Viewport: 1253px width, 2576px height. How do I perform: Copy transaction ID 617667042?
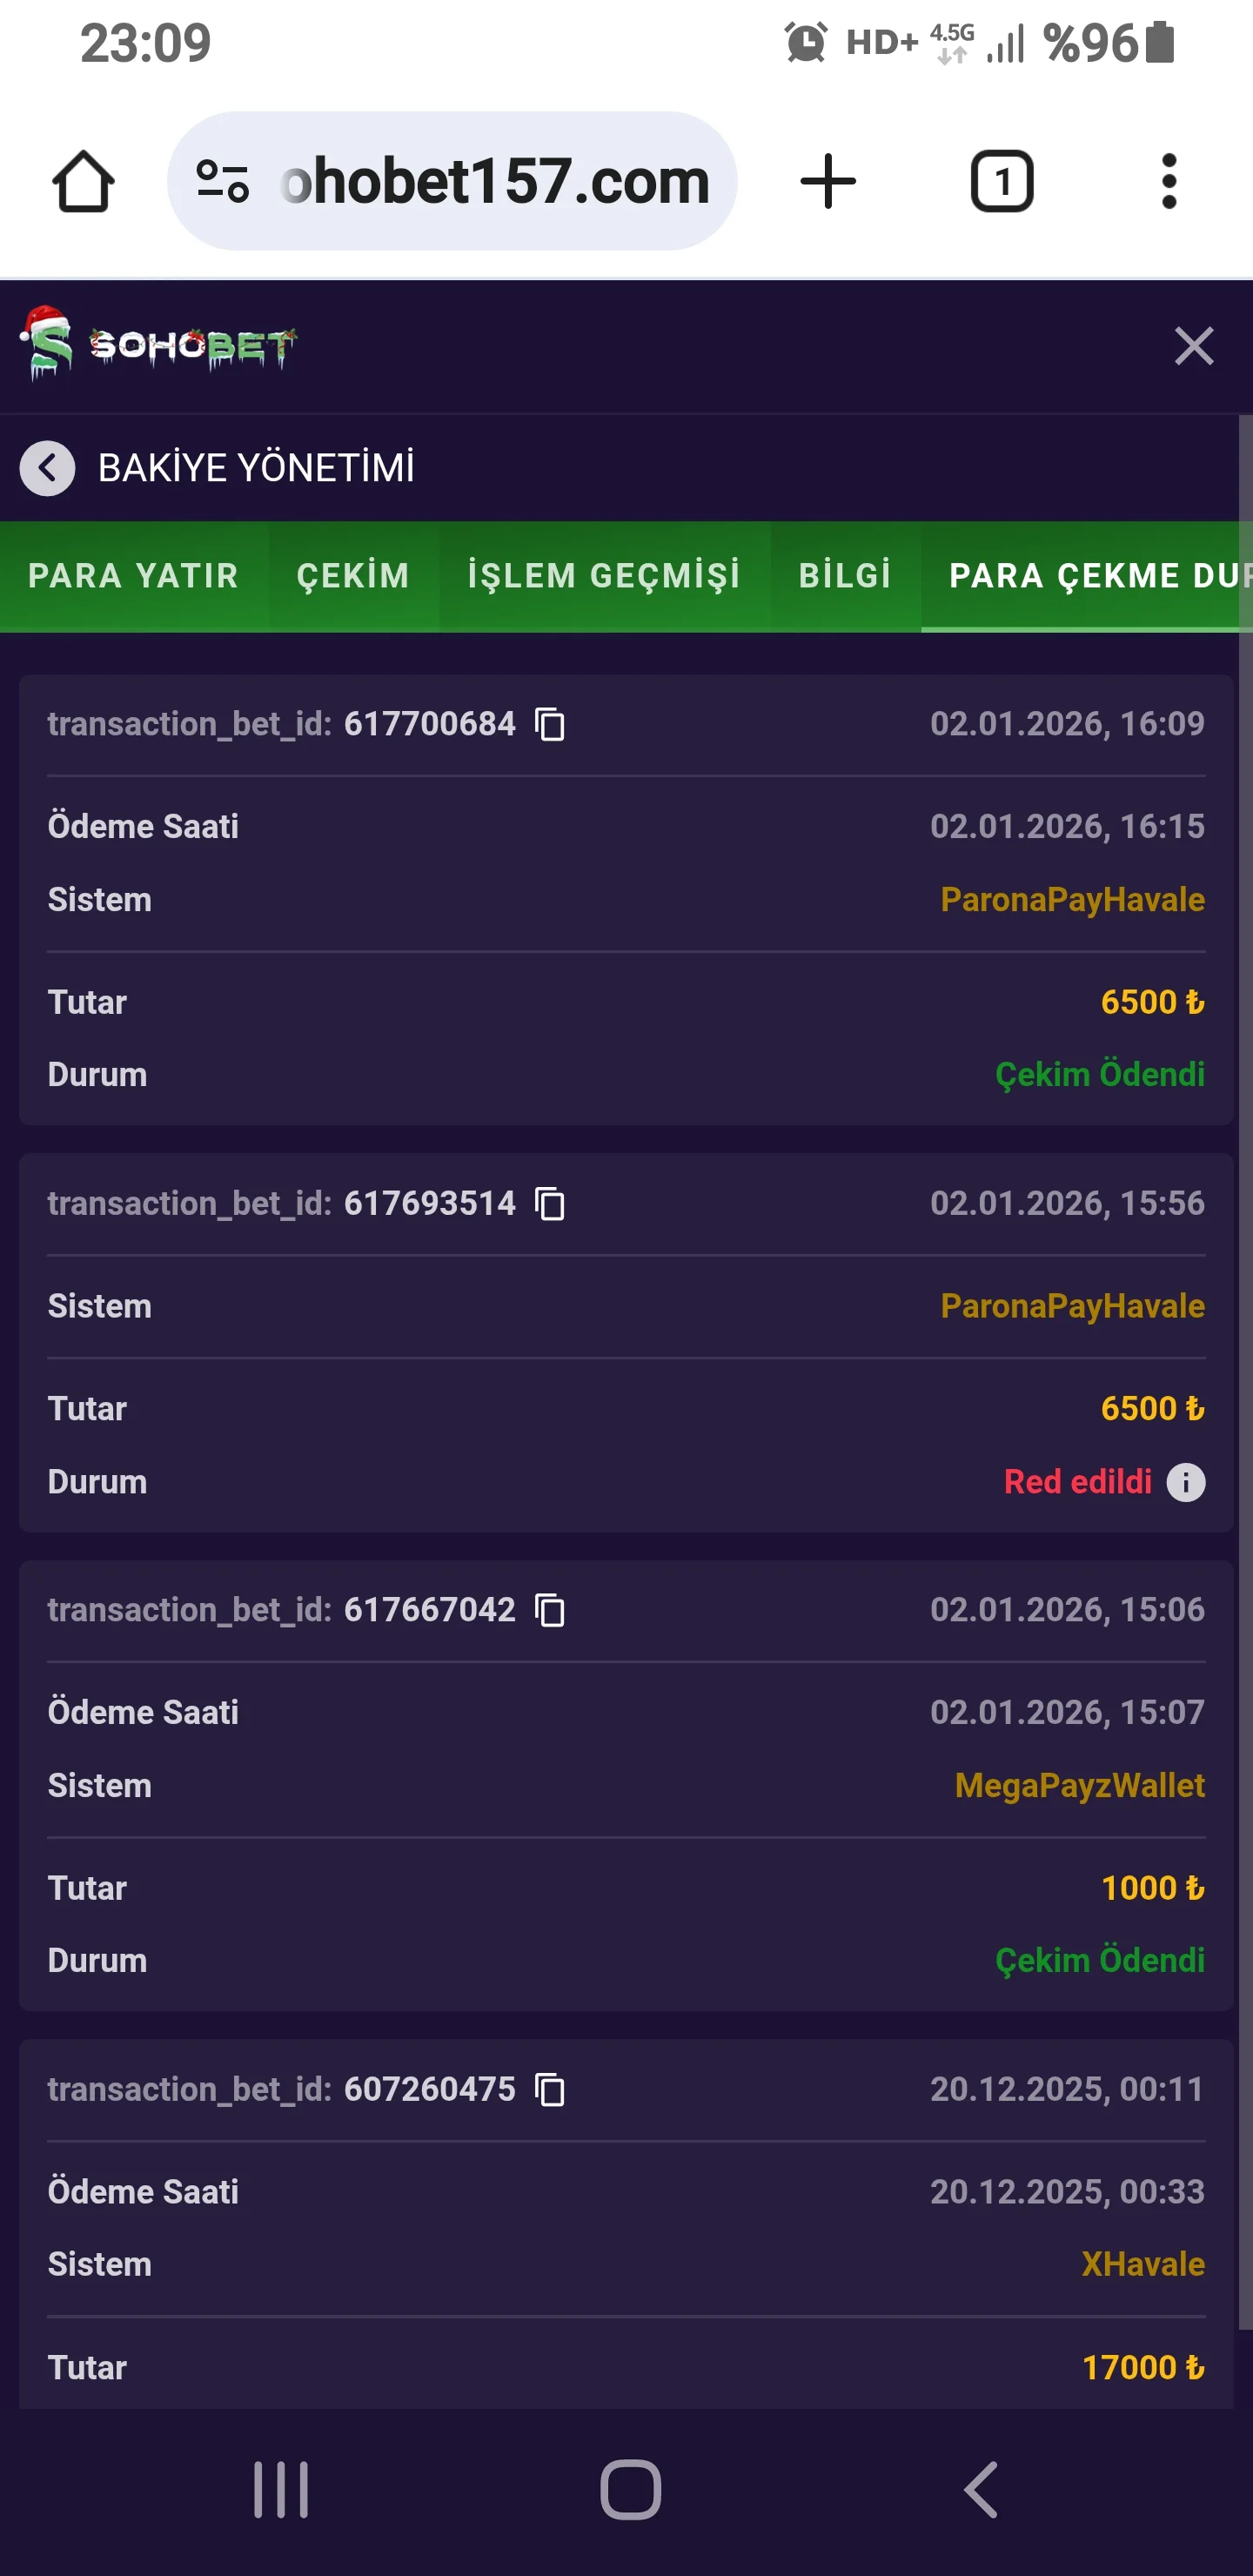550,1610
